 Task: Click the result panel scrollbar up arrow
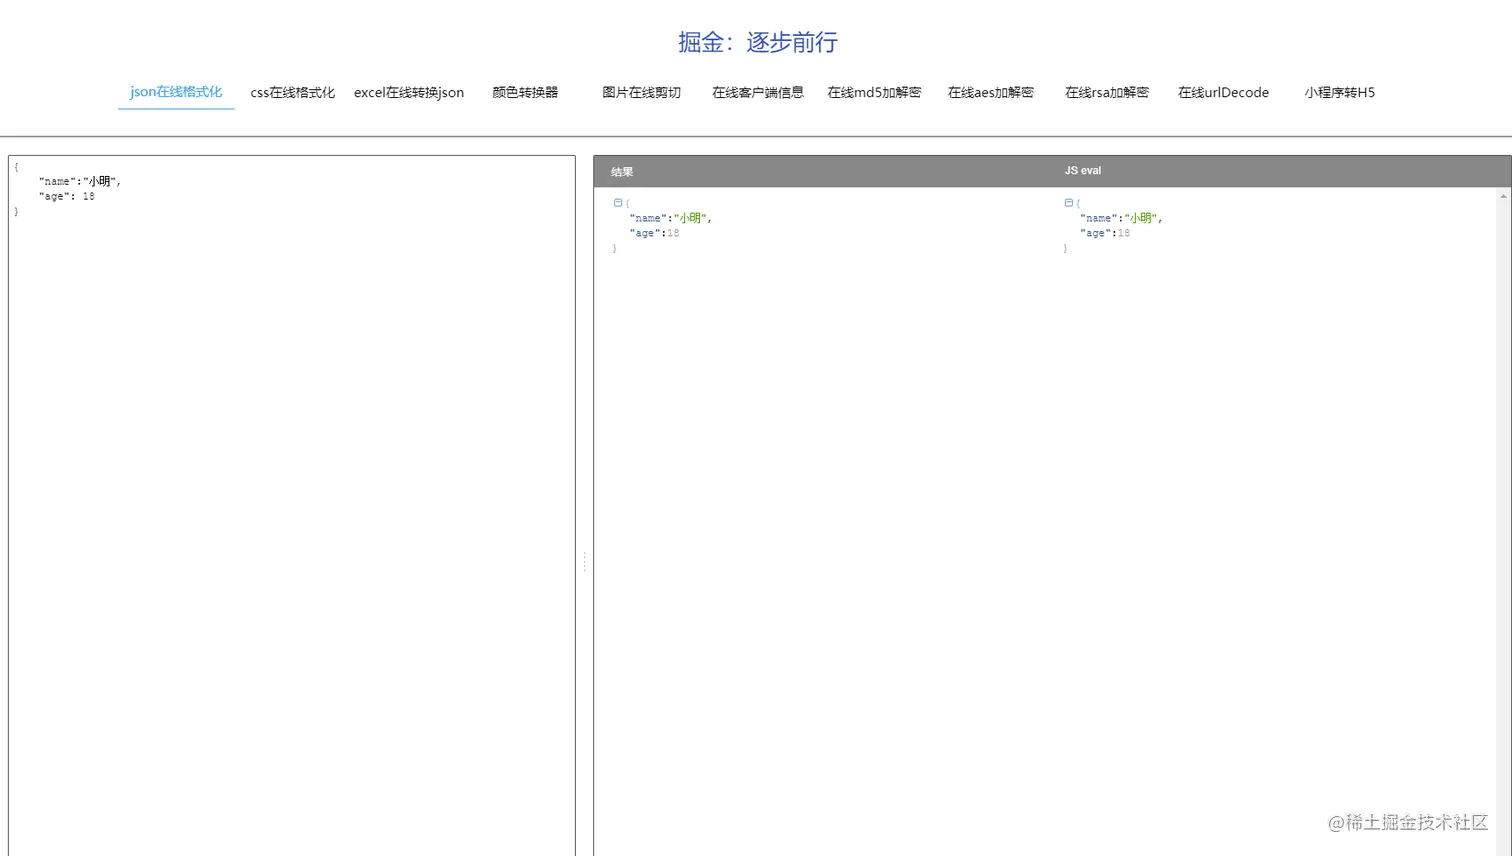click(x=1503, y=197)
